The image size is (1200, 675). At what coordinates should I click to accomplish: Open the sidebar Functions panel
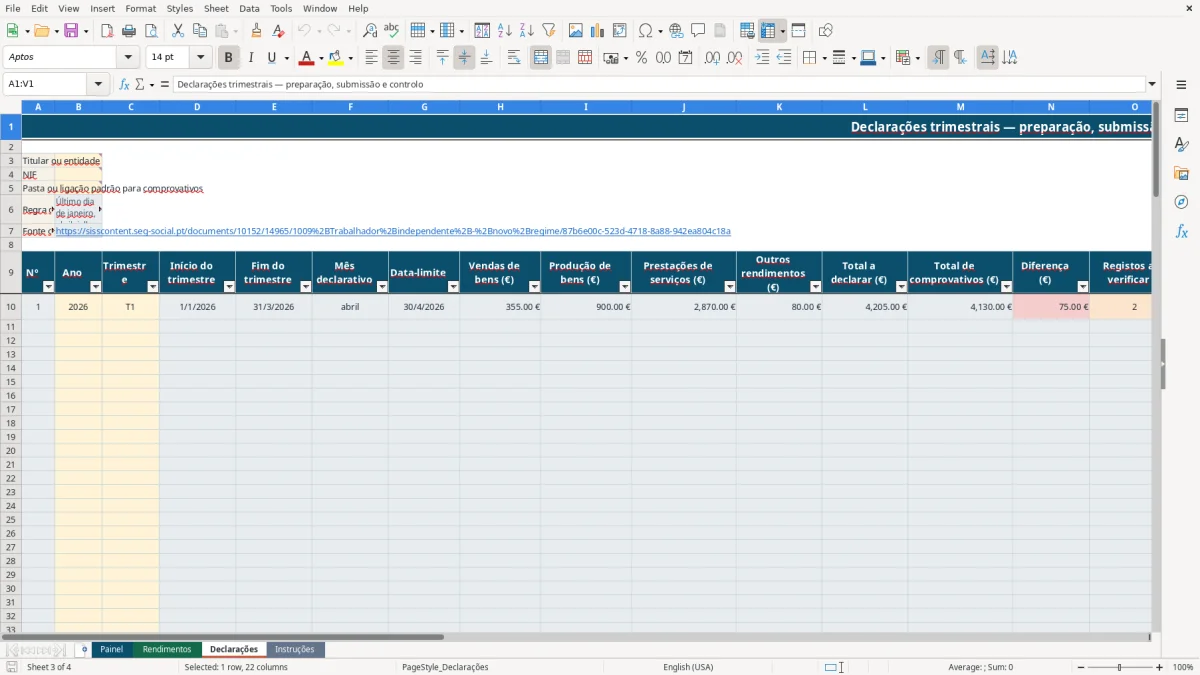tap(1181, 231)
